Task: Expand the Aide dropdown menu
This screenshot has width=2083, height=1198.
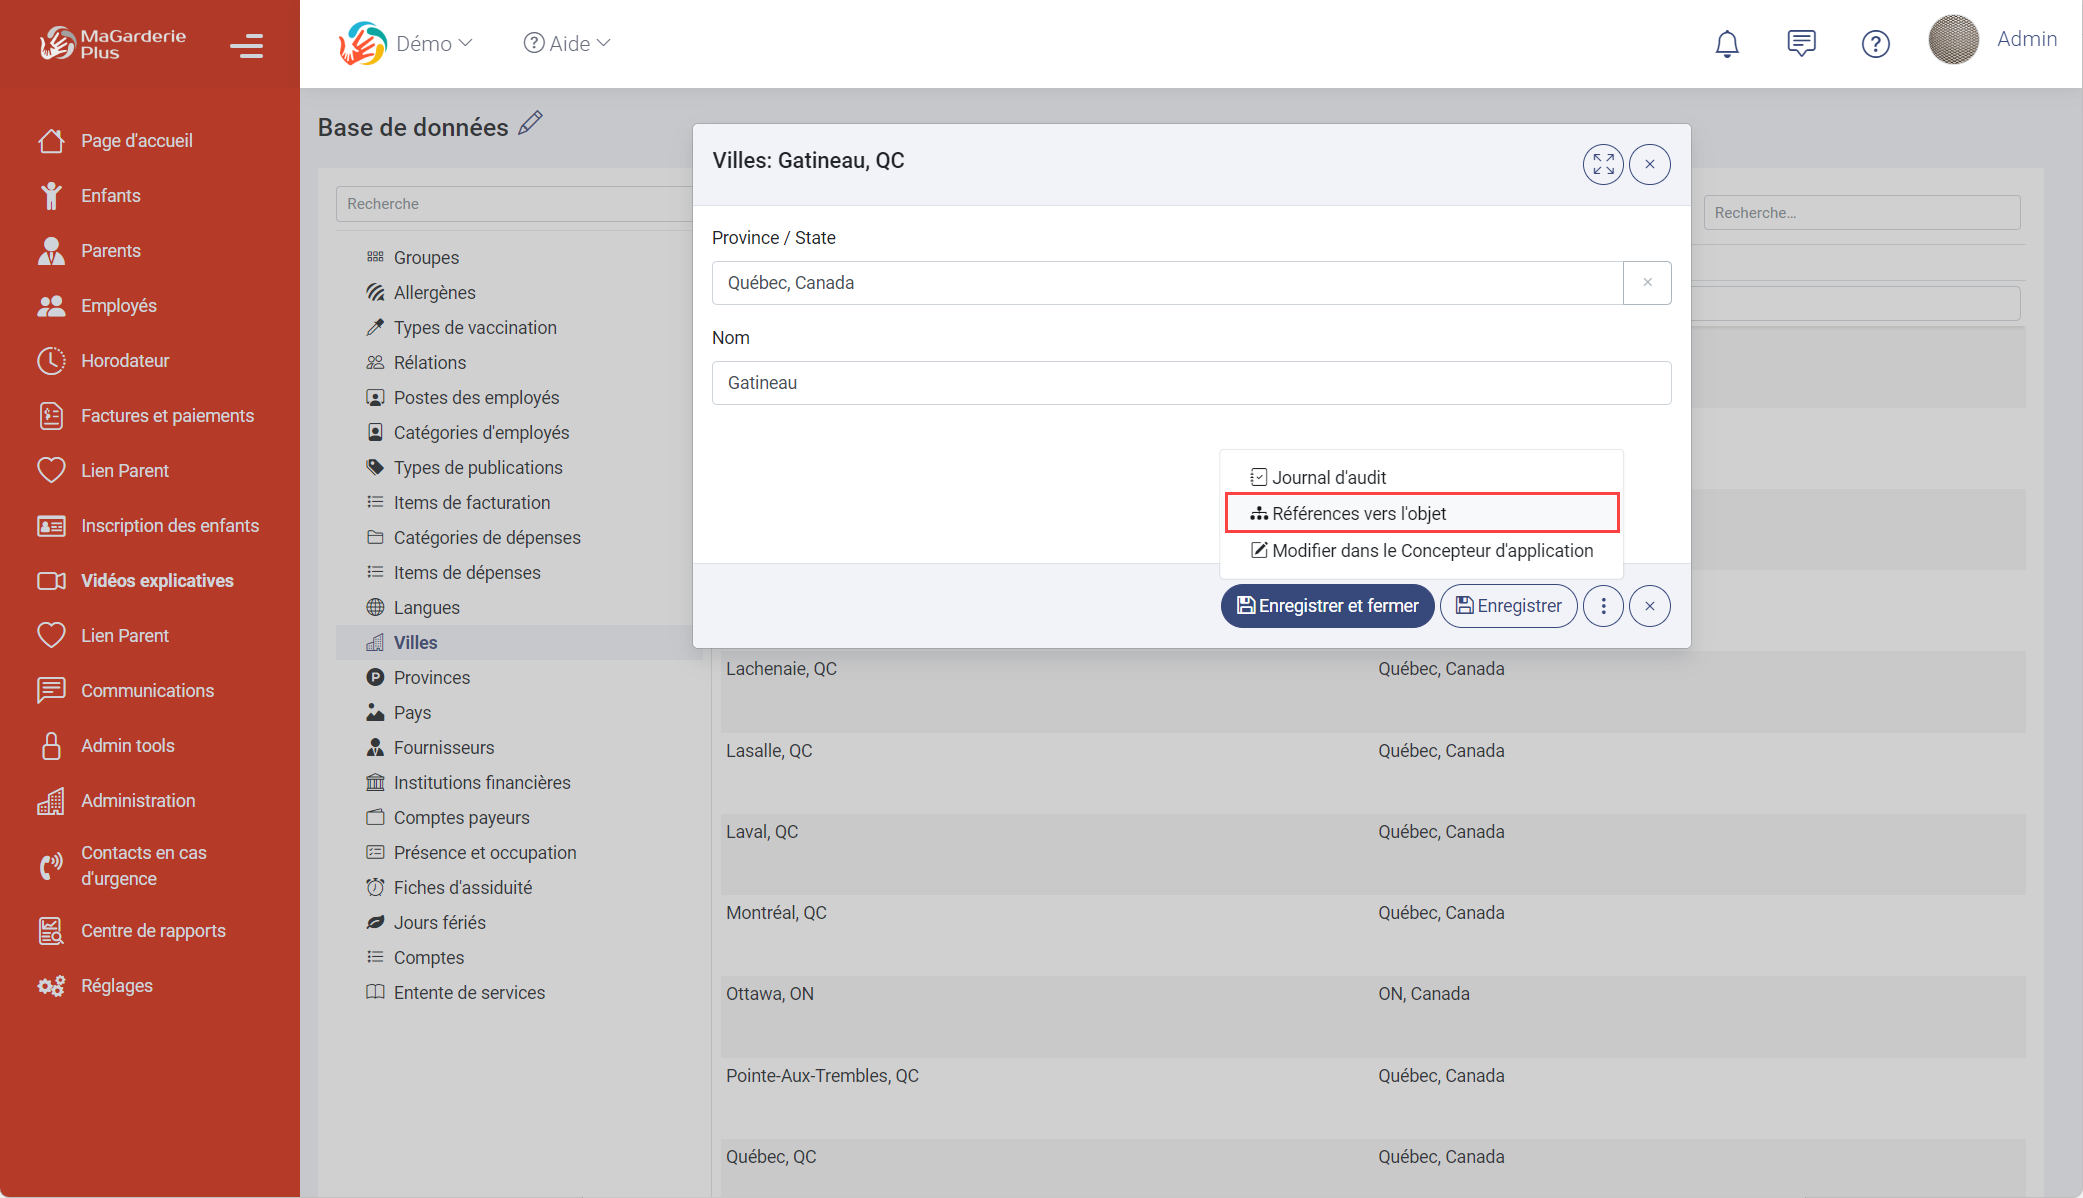Action: (567, 43)
